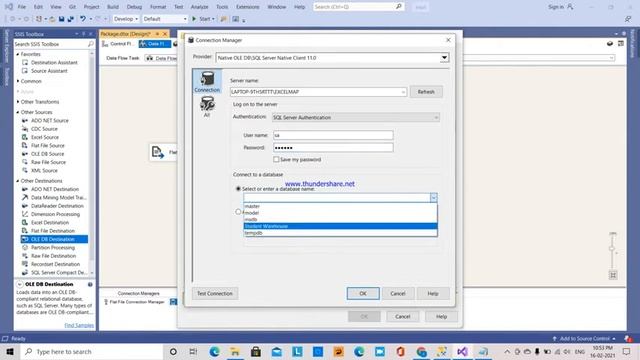640x360 pixels.
Task: Click the User name input field
Action: [333, 135]
